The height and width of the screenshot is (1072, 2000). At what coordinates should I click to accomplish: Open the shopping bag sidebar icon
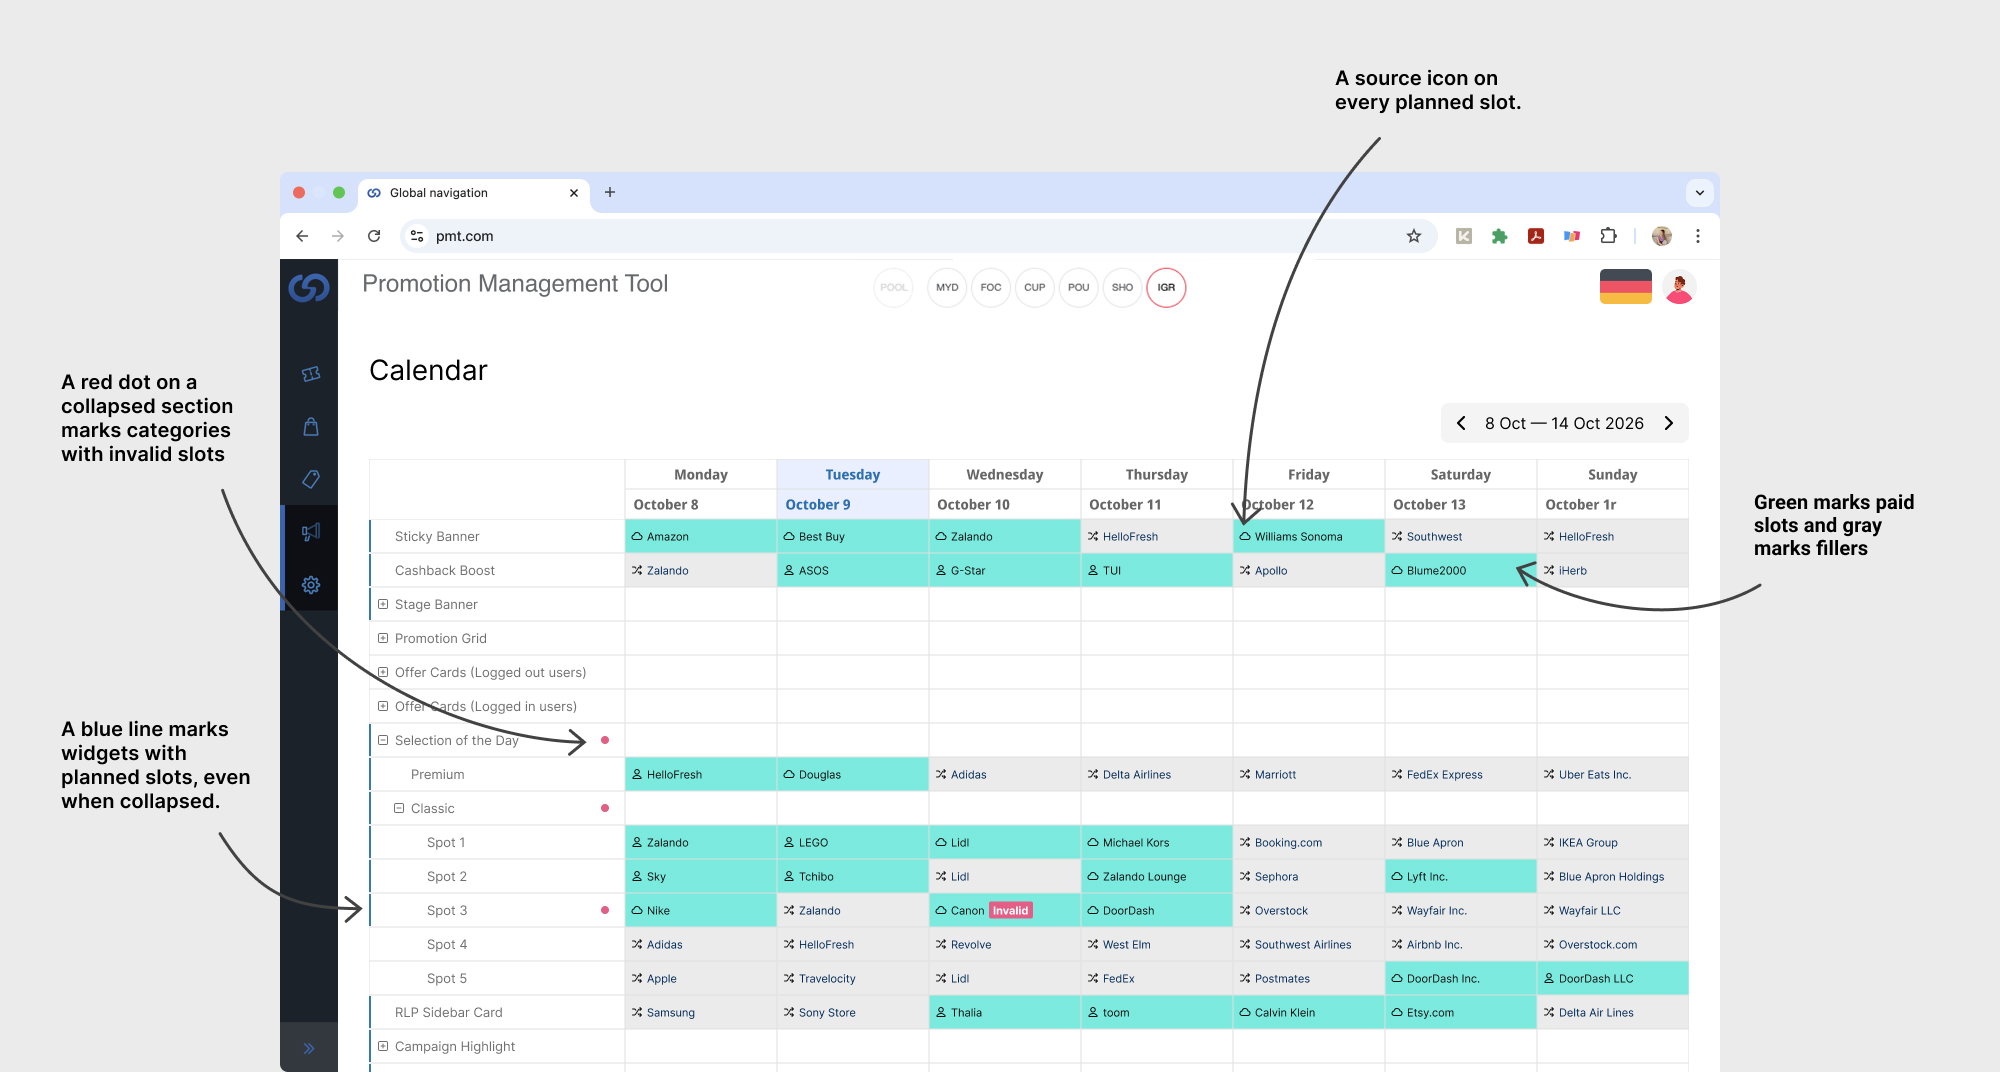(311, 427)
